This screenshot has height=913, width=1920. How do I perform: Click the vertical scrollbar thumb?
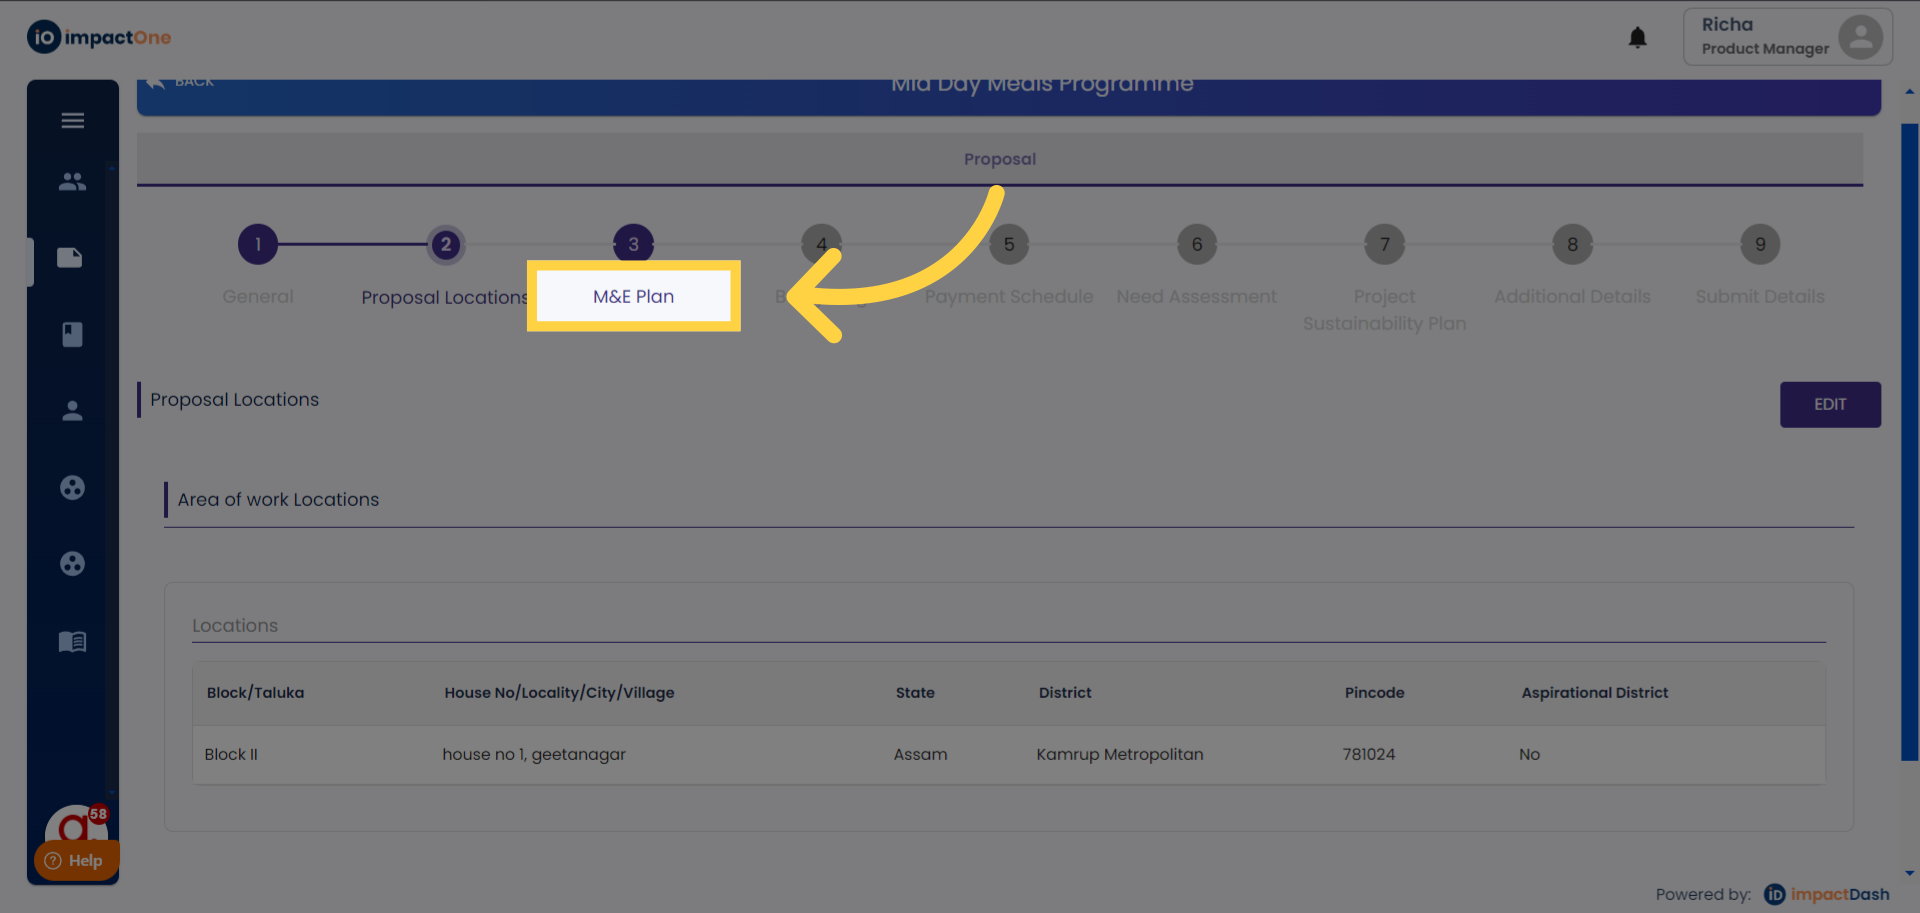1910,442
